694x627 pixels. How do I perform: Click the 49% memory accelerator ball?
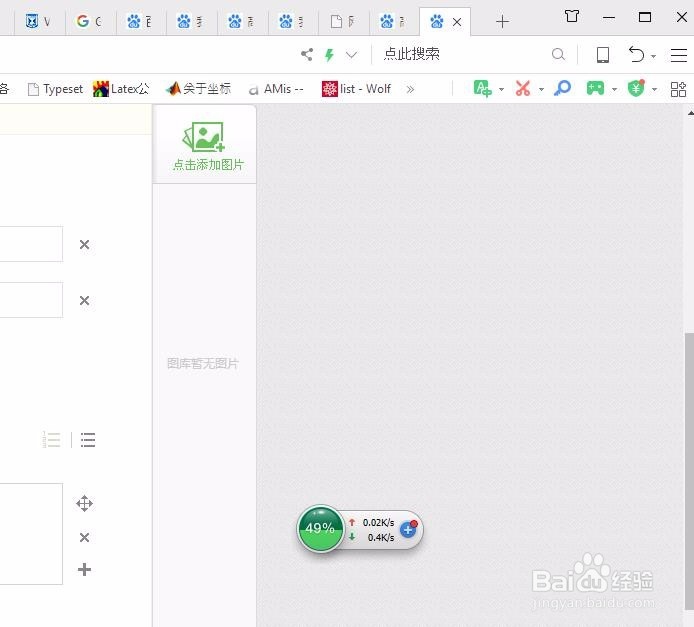(x=320, y=528)
